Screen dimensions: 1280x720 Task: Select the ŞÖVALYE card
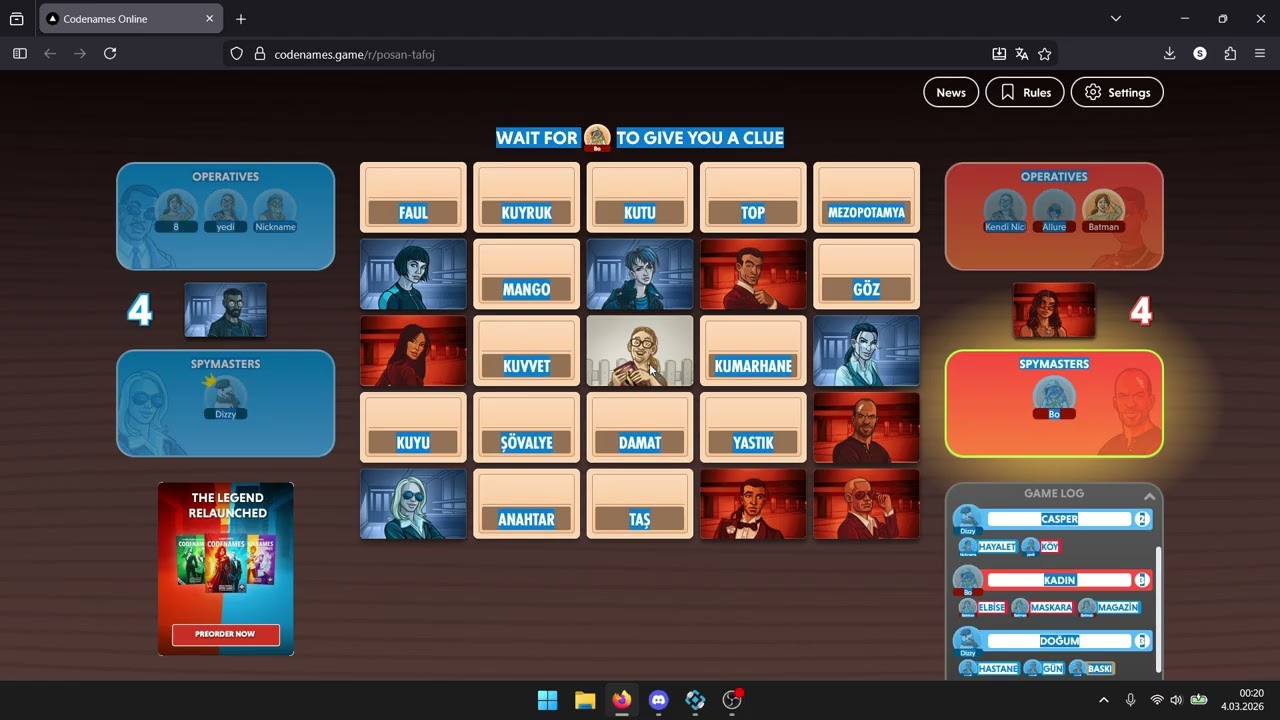coord(526,428)
